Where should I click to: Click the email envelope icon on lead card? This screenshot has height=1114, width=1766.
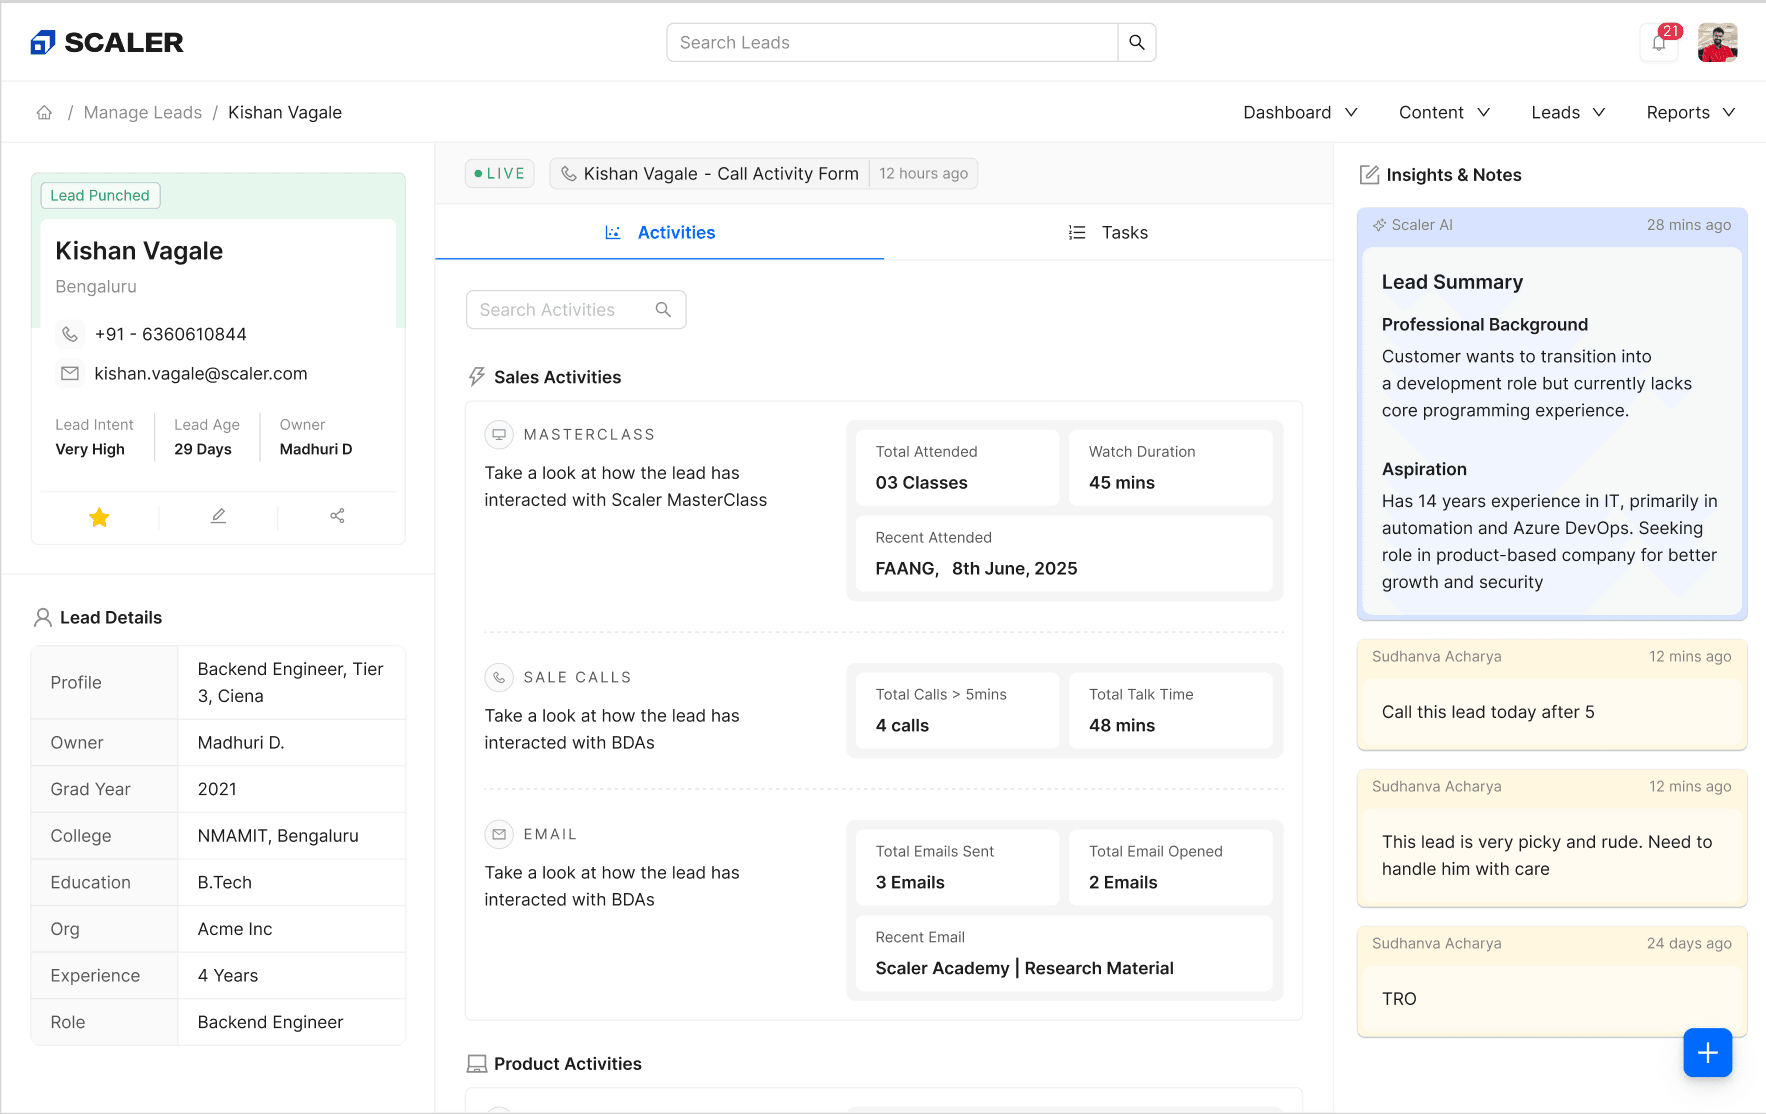click(70, 373)
